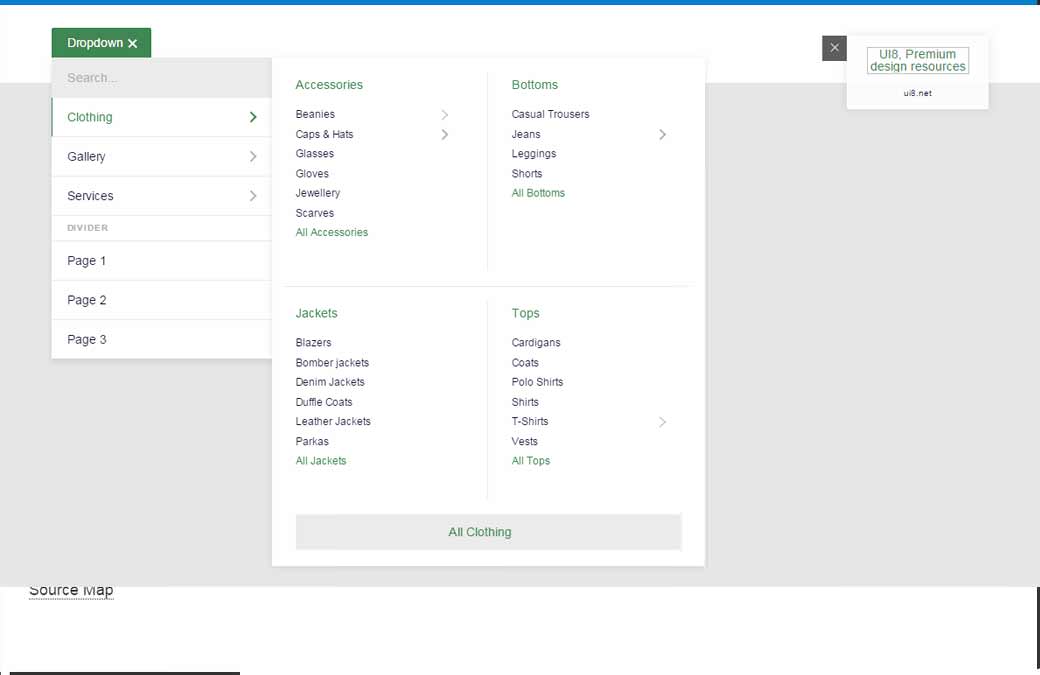
Task: Visit the UI8, Premium design resources link
Action: point(917,60)
